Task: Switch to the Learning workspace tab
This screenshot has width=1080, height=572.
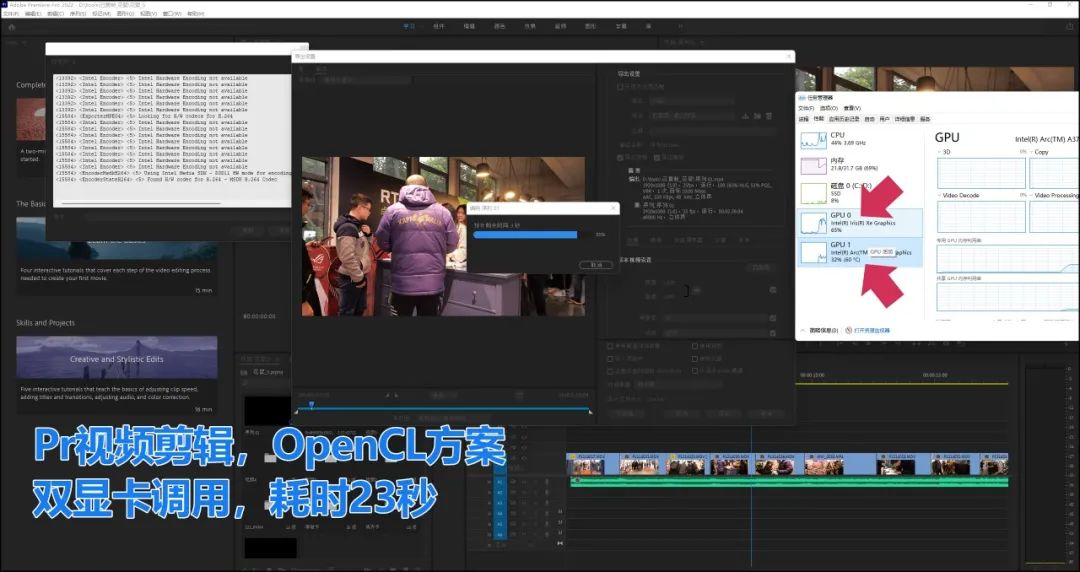Action: click(x=407, y=27)
